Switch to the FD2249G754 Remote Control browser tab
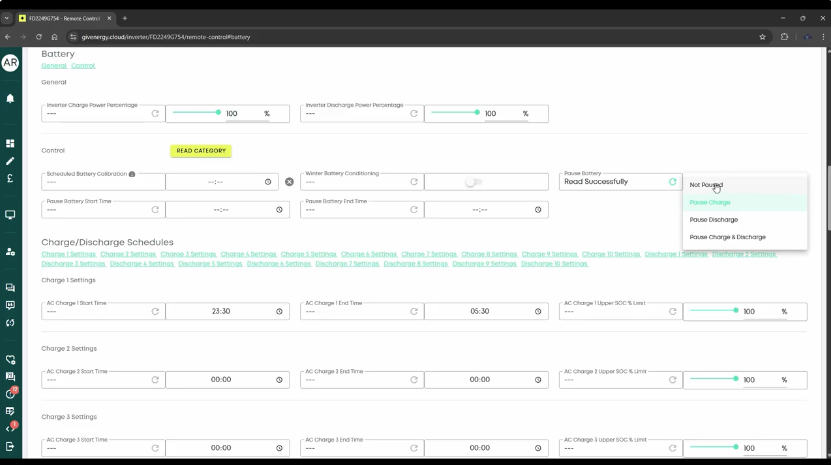This screenshot has height=465, width=831. coord(65,18)
